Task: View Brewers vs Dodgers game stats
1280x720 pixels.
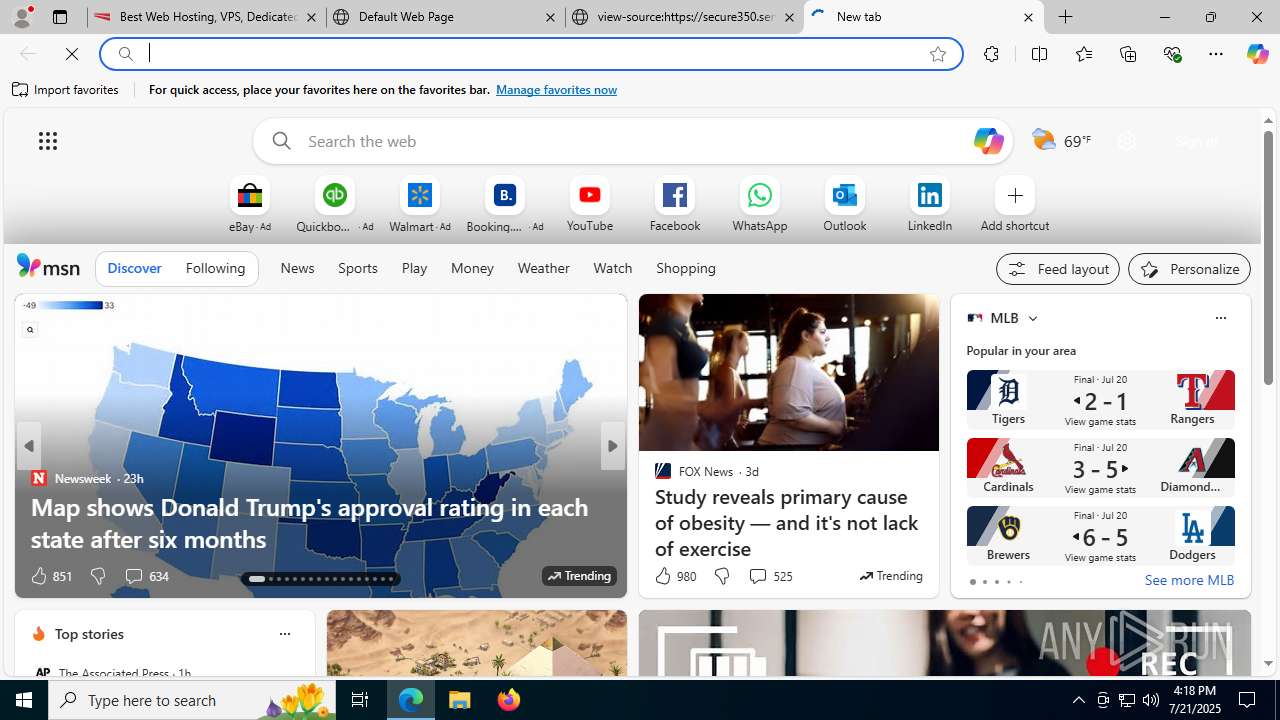Action: pos(1100,558)
